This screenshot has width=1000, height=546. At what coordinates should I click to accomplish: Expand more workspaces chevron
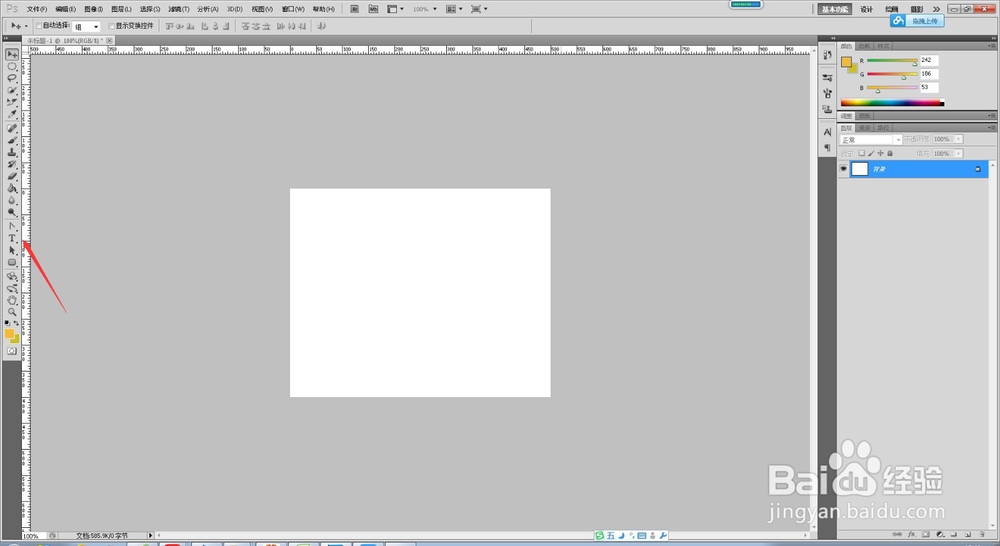tap(936, 9)
